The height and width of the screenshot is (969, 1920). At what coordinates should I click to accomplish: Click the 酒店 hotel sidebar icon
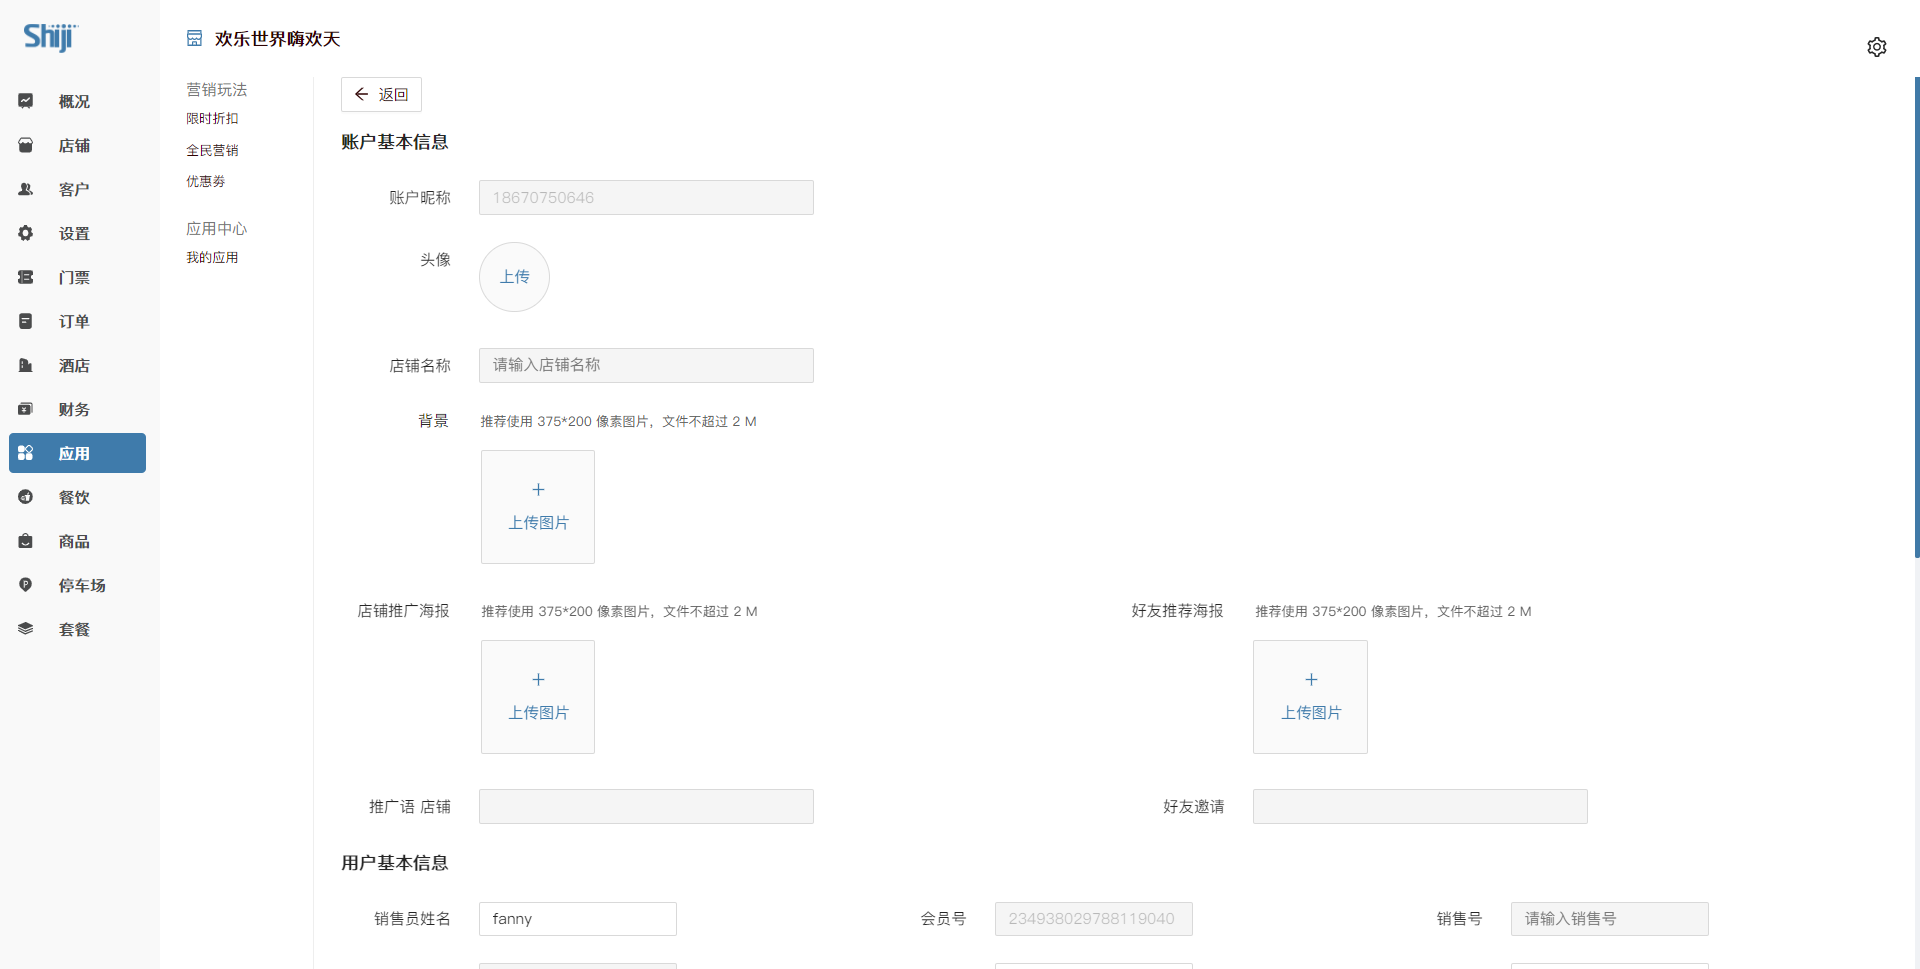click(26, 365)
